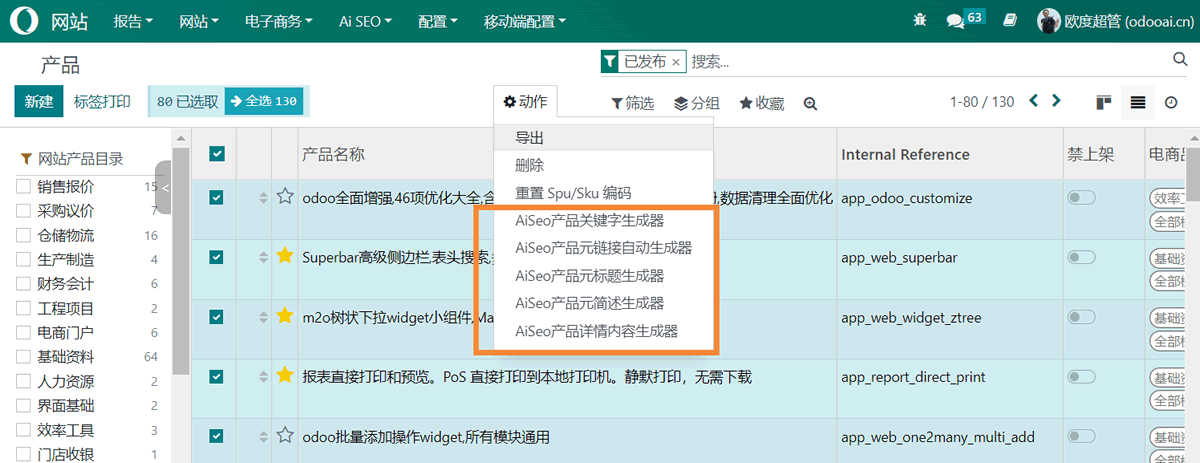
Task: Uncheck the app_web_superbar row checkbox
Action: (x=217, y=257)
